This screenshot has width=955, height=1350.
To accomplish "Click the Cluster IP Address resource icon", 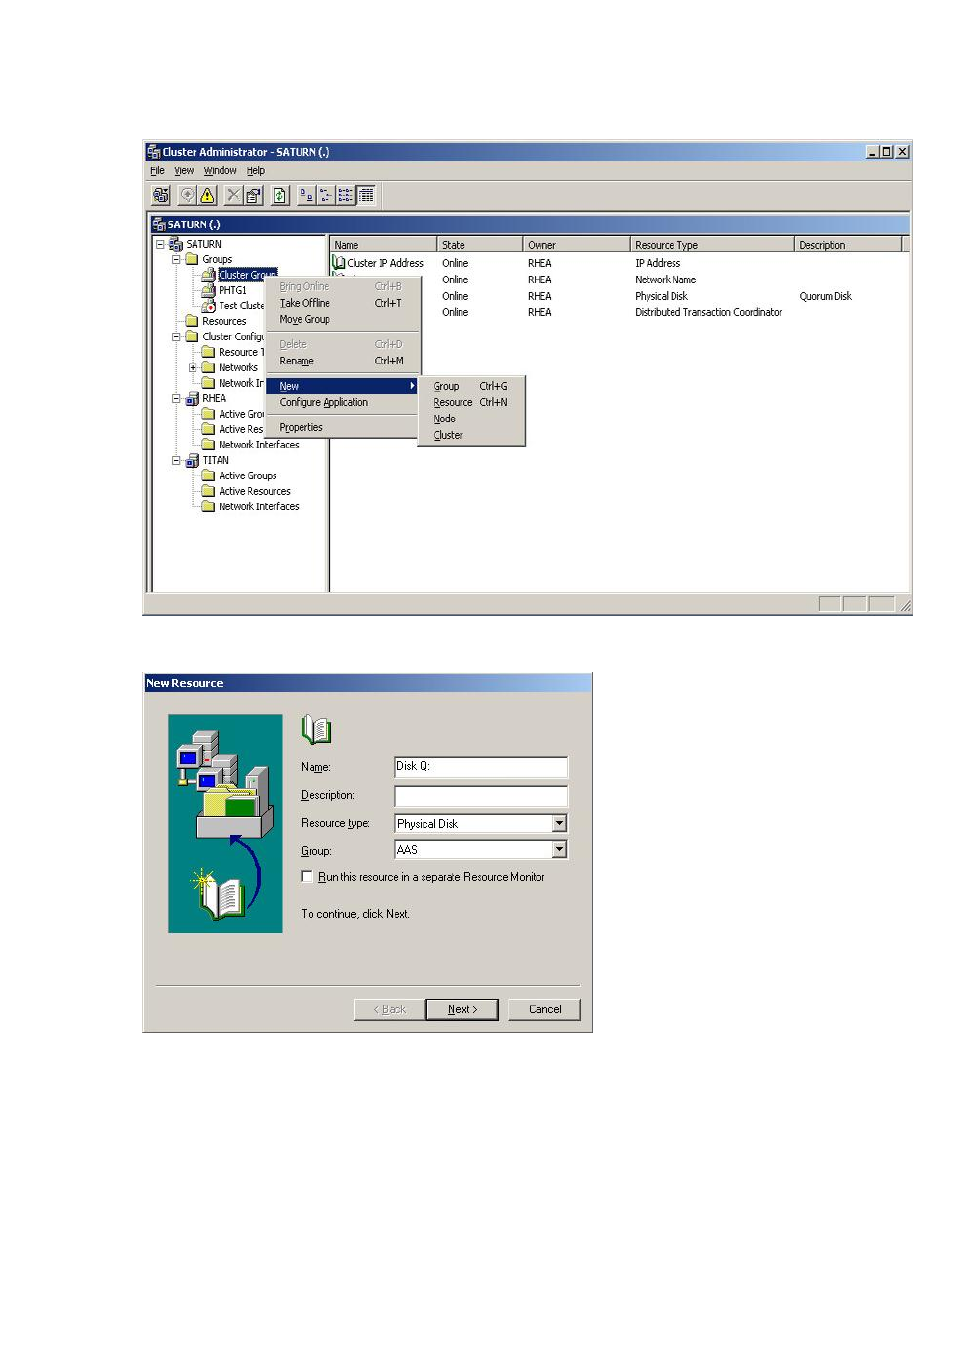I will [339, 263].
